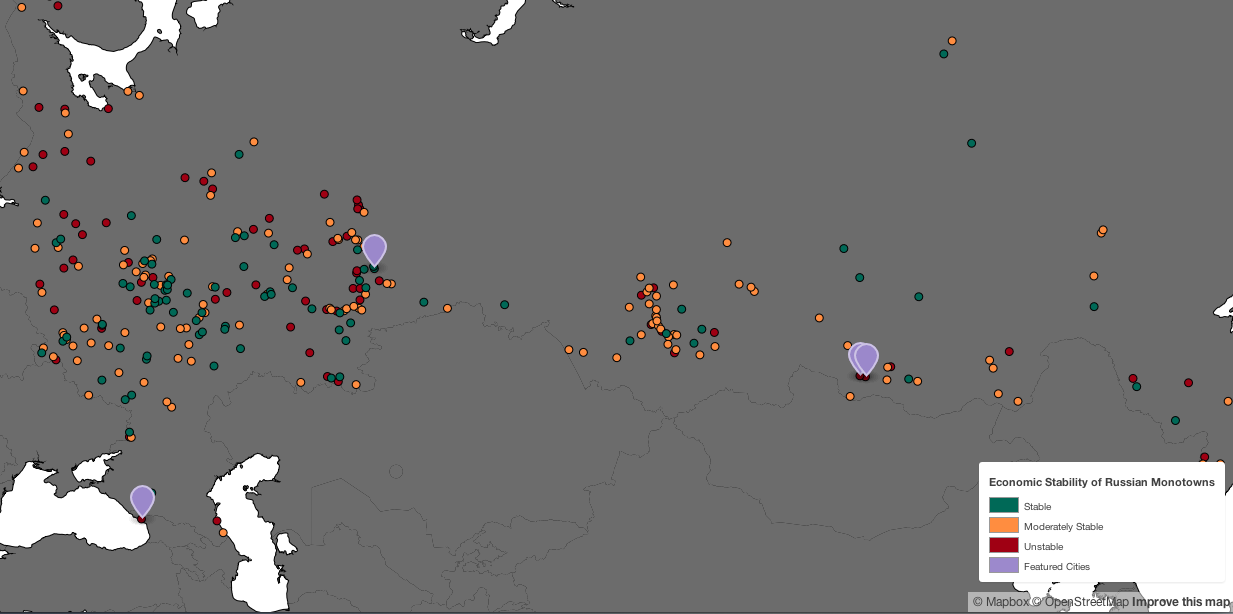Screen dimensions: 1233x614
Task: Click the right-hand purple pin in Siberia pair
Action: pos(867,358)
